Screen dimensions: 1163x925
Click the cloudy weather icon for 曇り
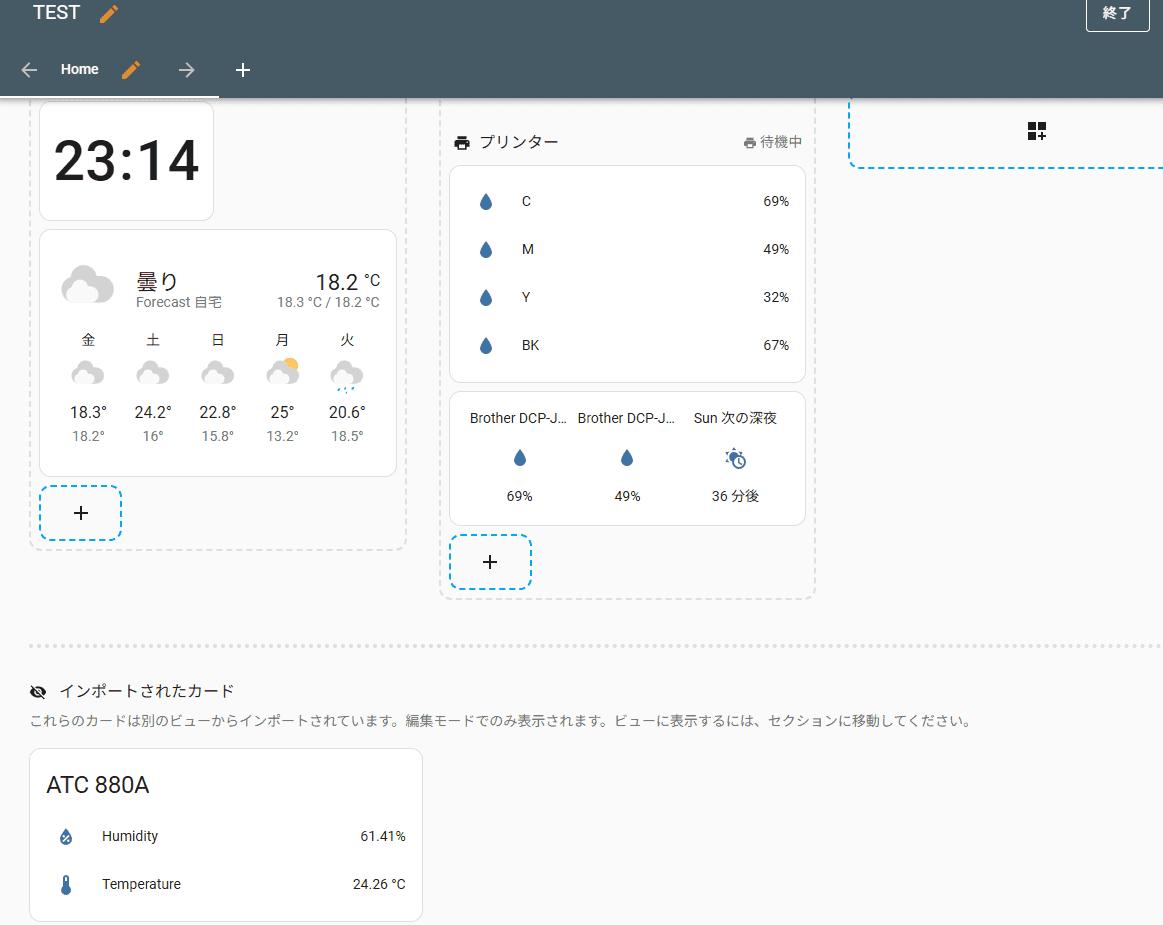point(88,285)
